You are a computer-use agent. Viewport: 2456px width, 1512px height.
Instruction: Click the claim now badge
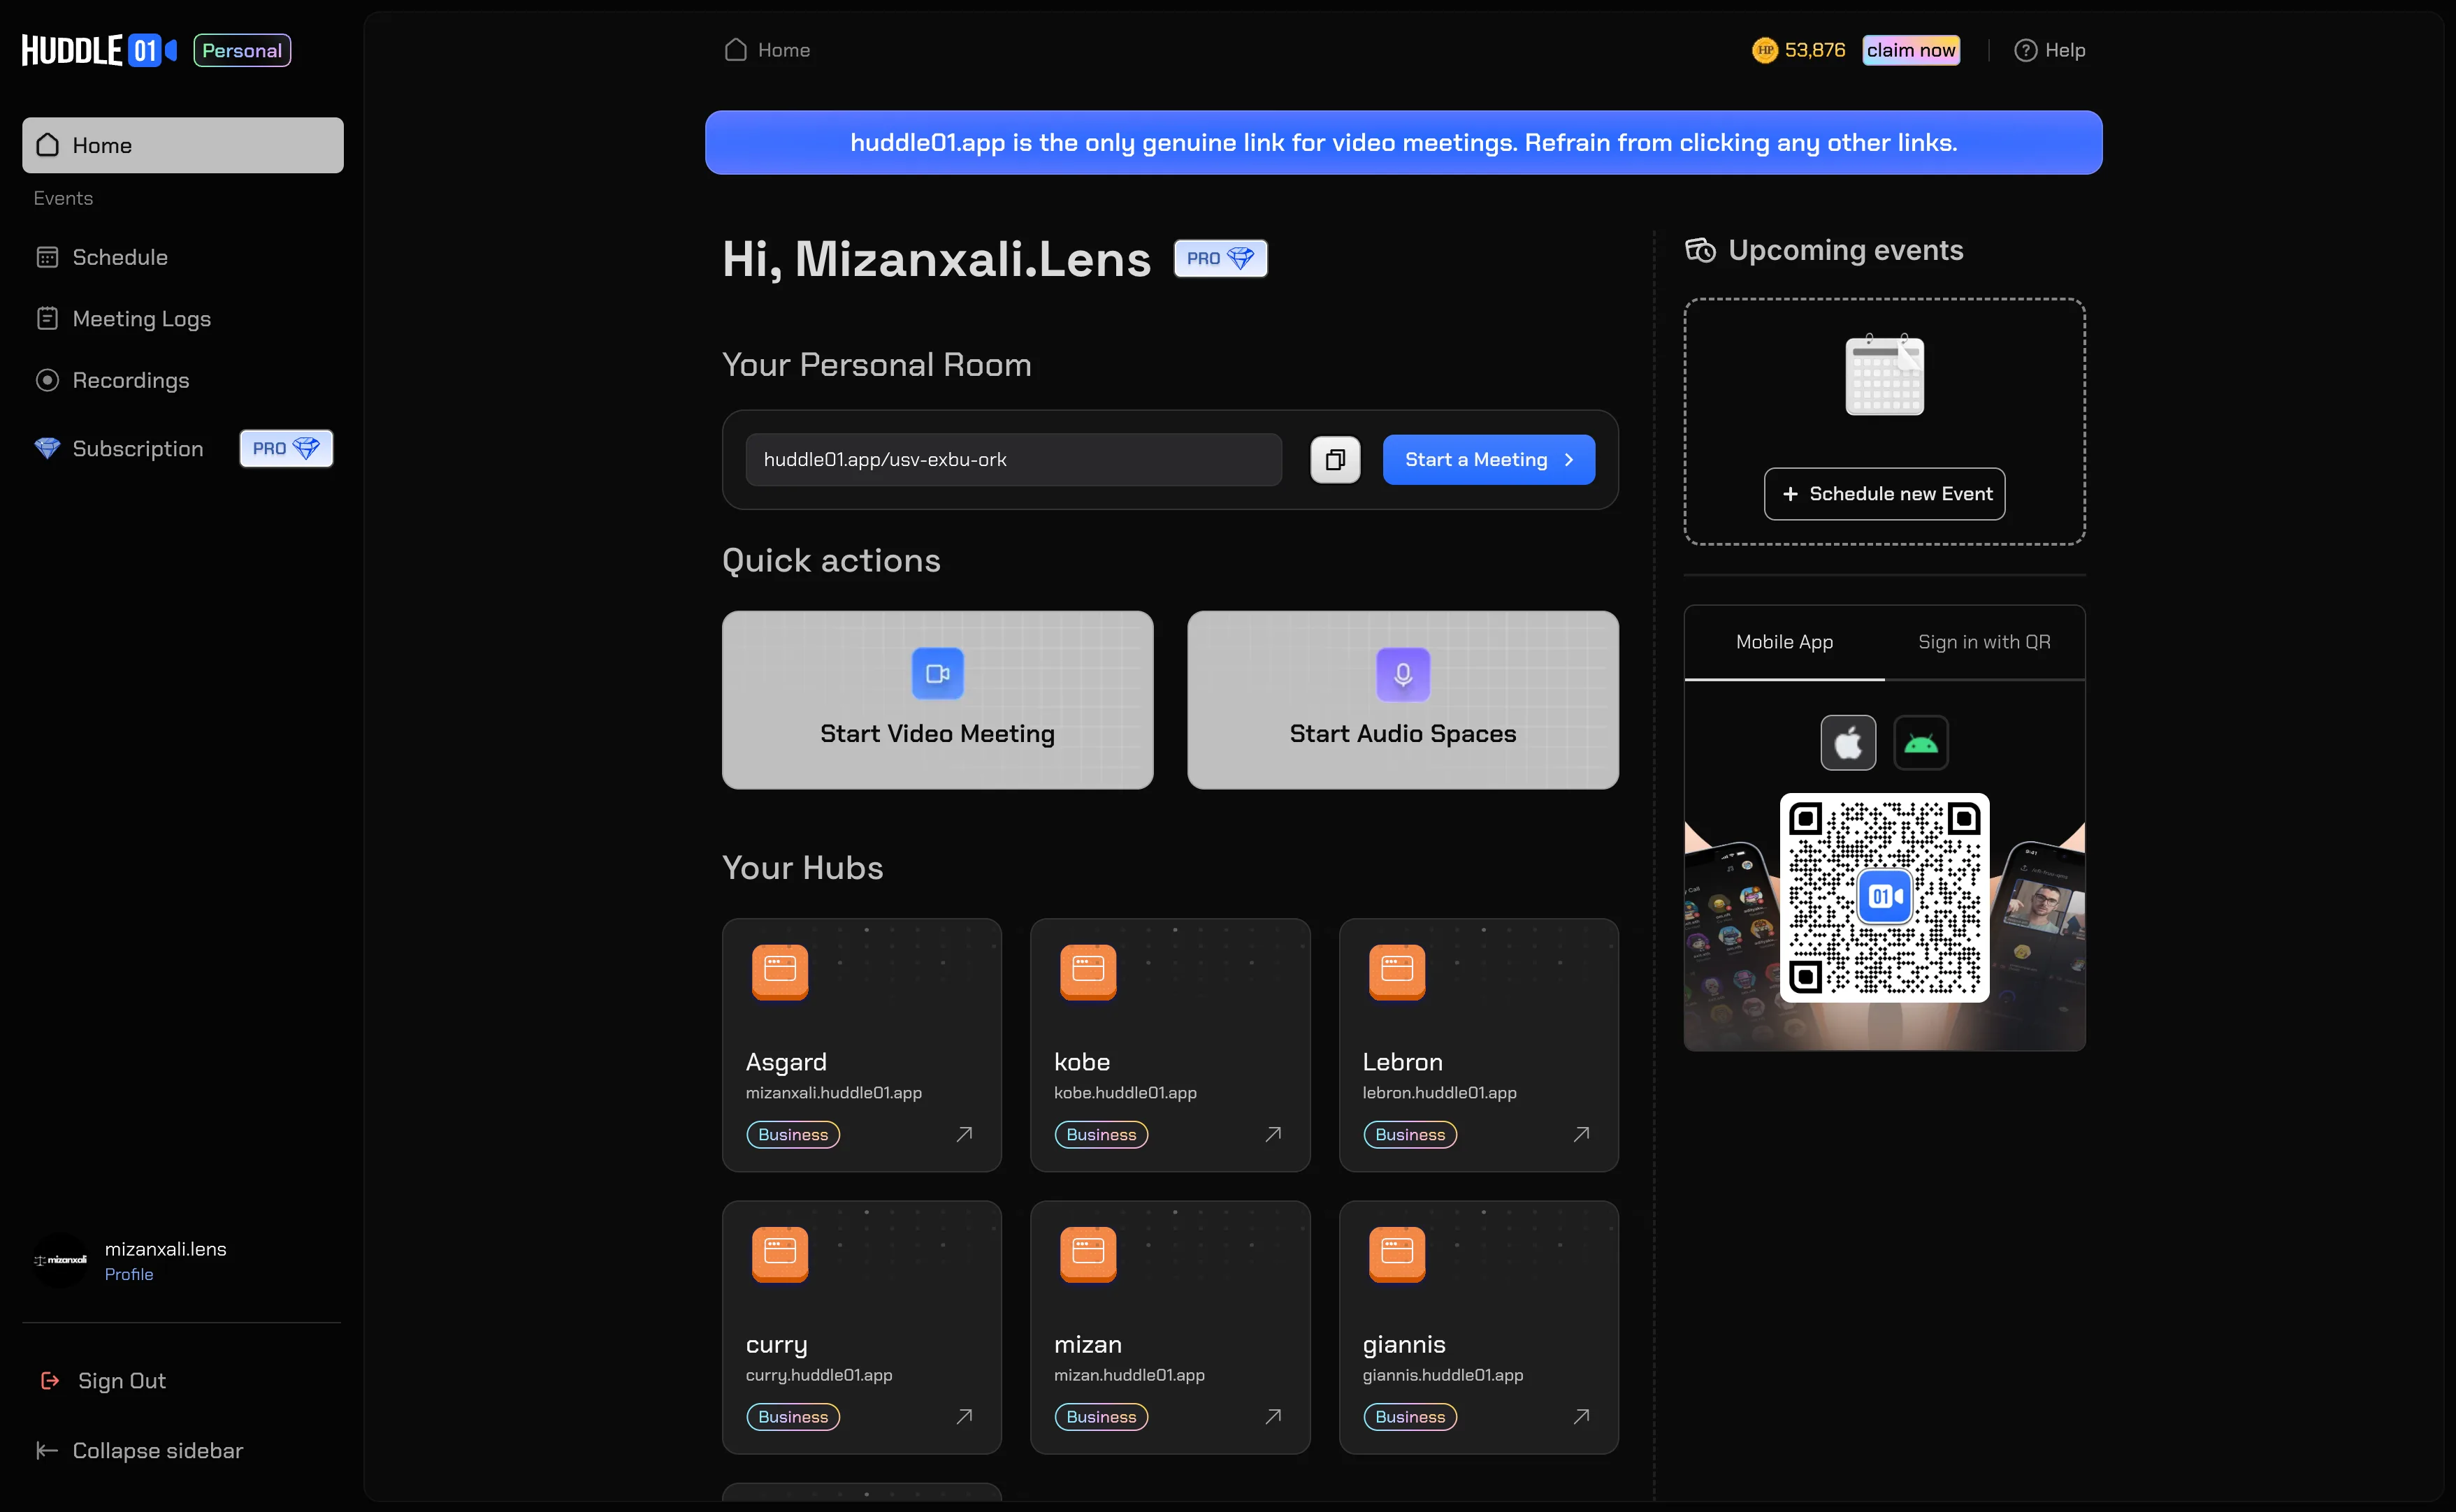click(x=1910, y=49)
